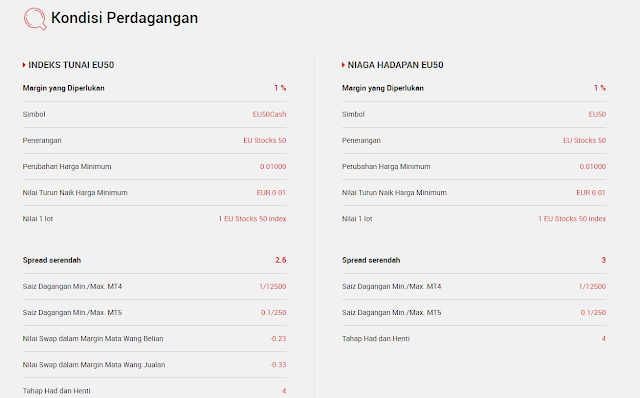640x398 pixels.
Task: Click the 4 value beside Tahap Had dan Henti in Niaga Hadapan
Action: (604, 339)
